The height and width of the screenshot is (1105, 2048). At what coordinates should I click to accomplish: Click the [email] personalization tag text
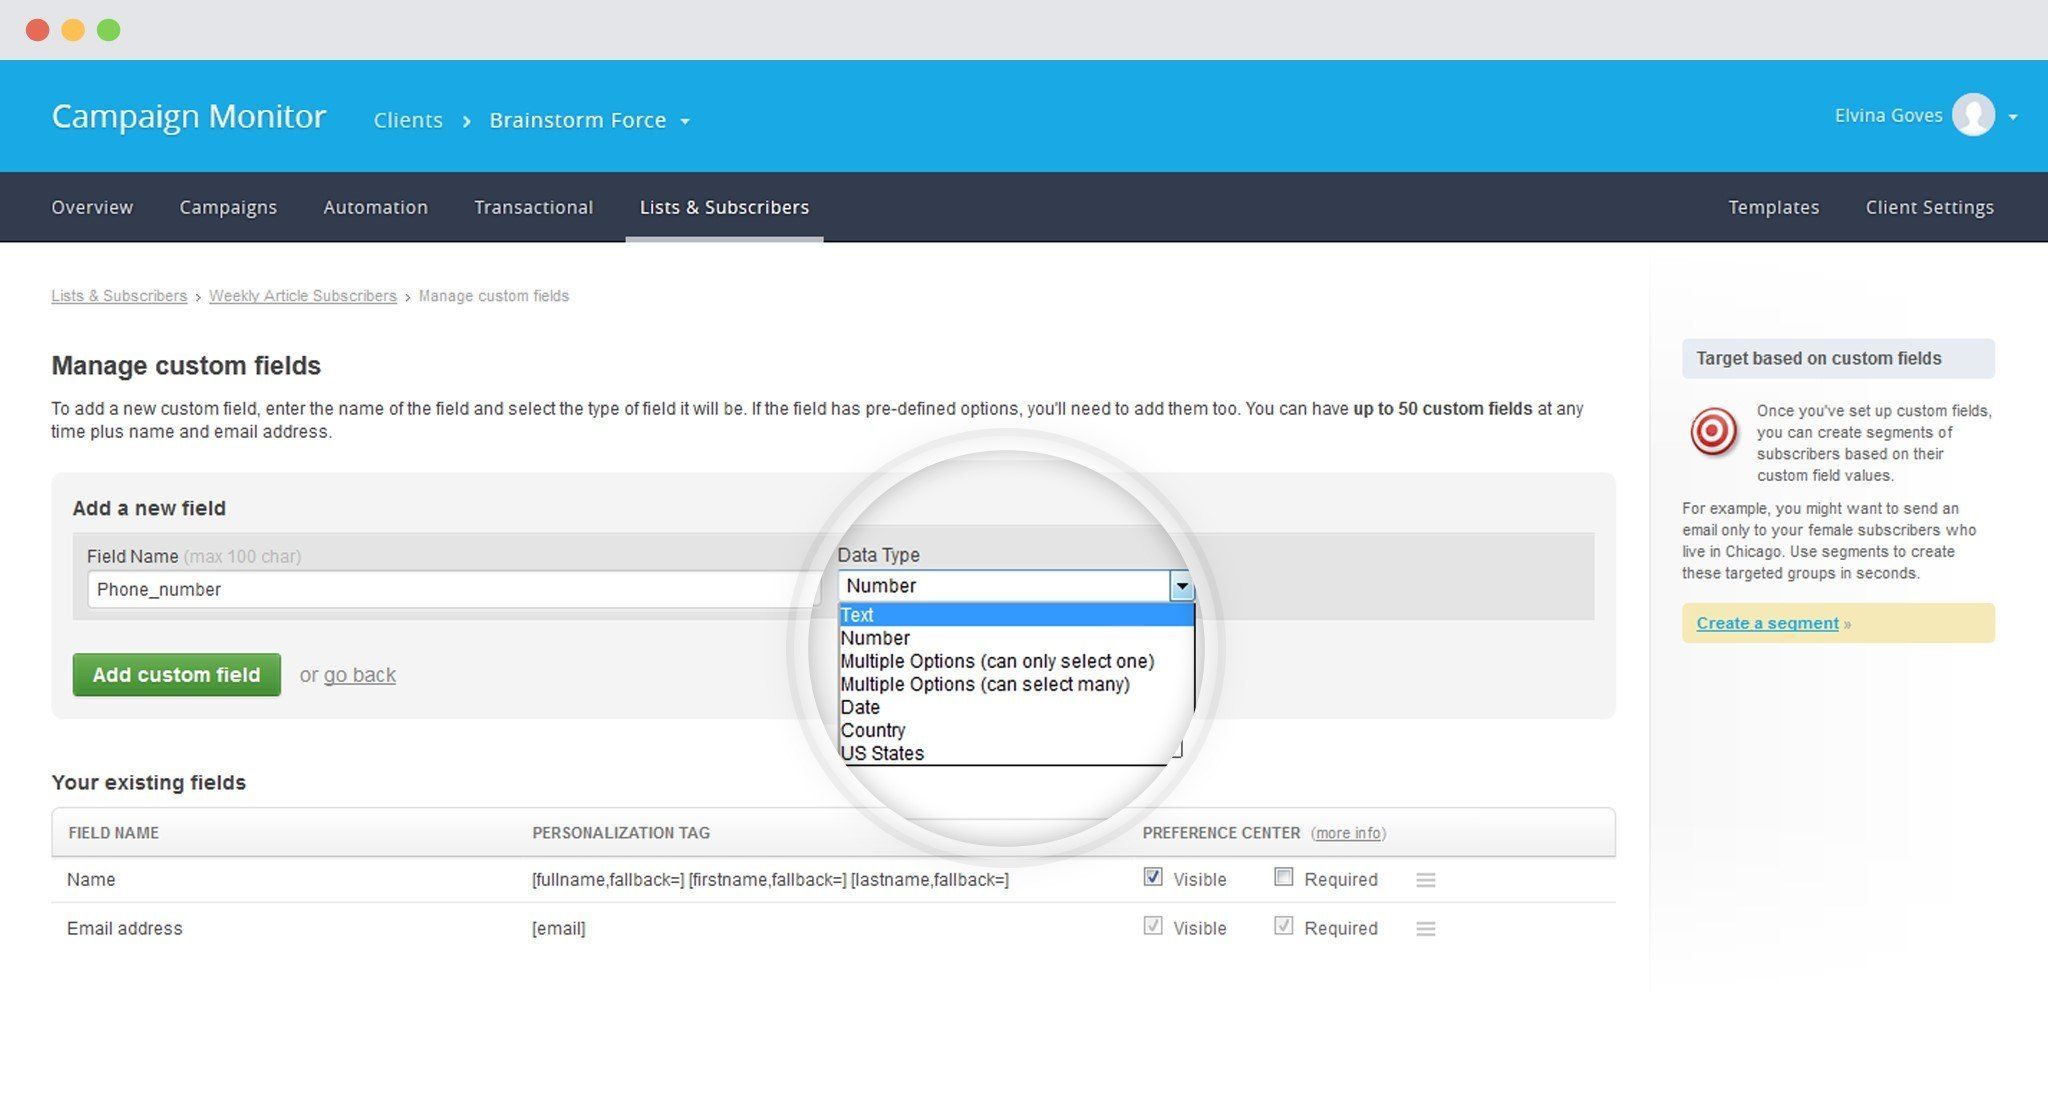point(558,929)
